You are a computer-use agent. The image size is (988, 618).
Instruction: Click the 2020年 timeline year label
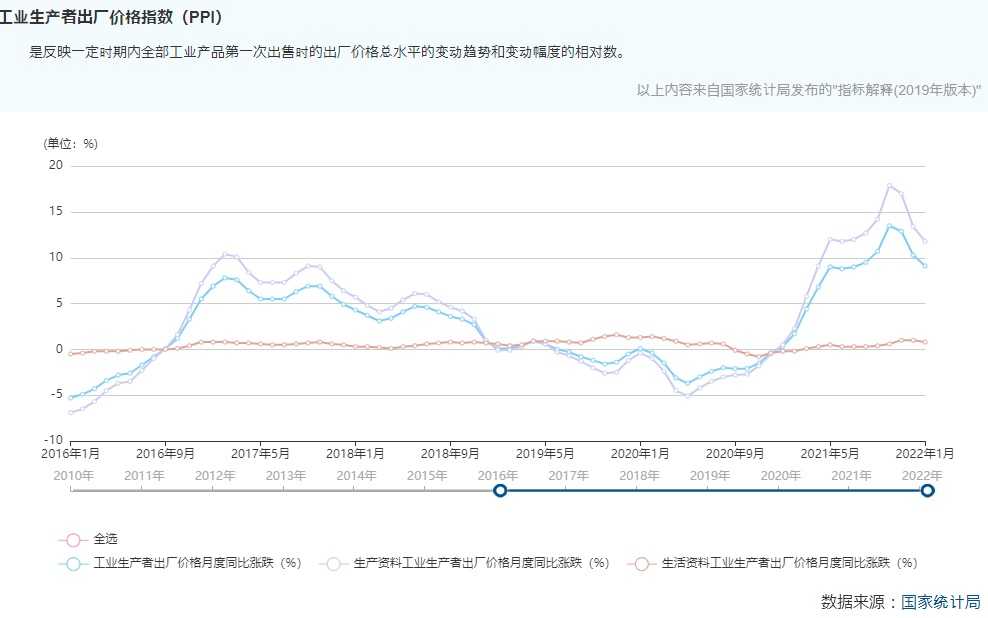click(x=782, y=475)
